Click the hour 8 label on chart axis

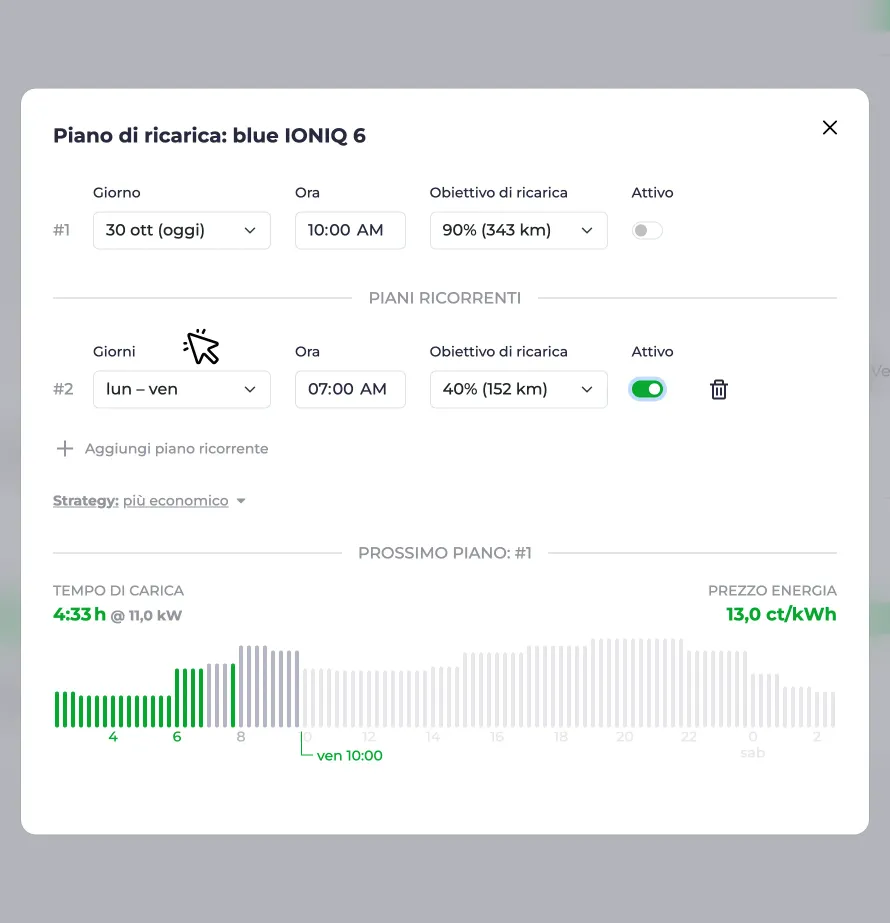[x=241, y=737]
